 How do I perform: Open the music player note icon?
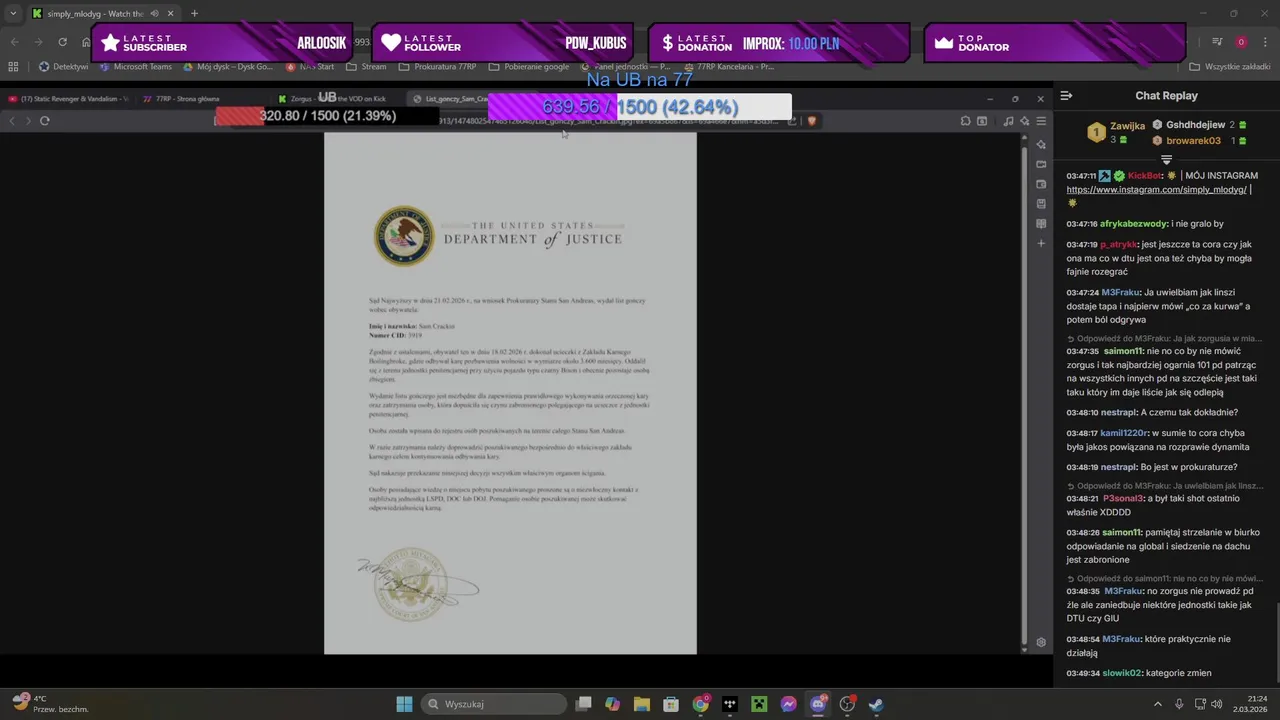pos(1008,121)
